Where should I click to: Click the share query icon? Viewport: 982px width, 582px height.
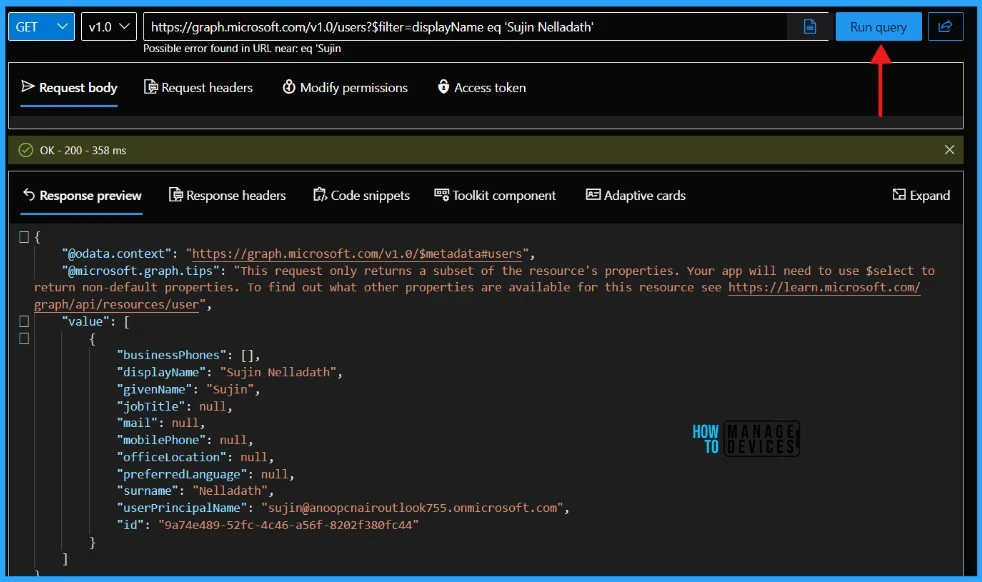coord(945,27)
